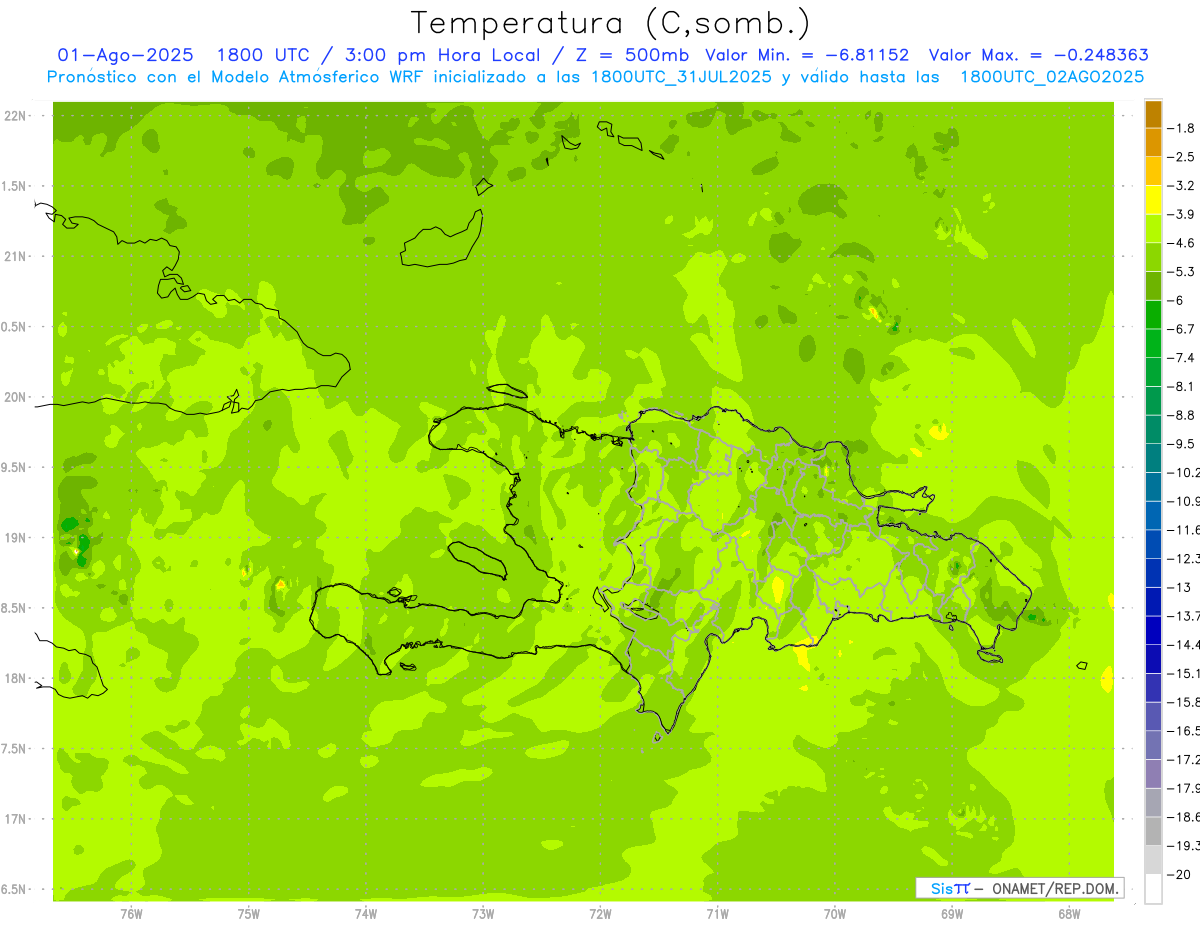Click the 'Valor Max. = -0.248363' text

1039,56
